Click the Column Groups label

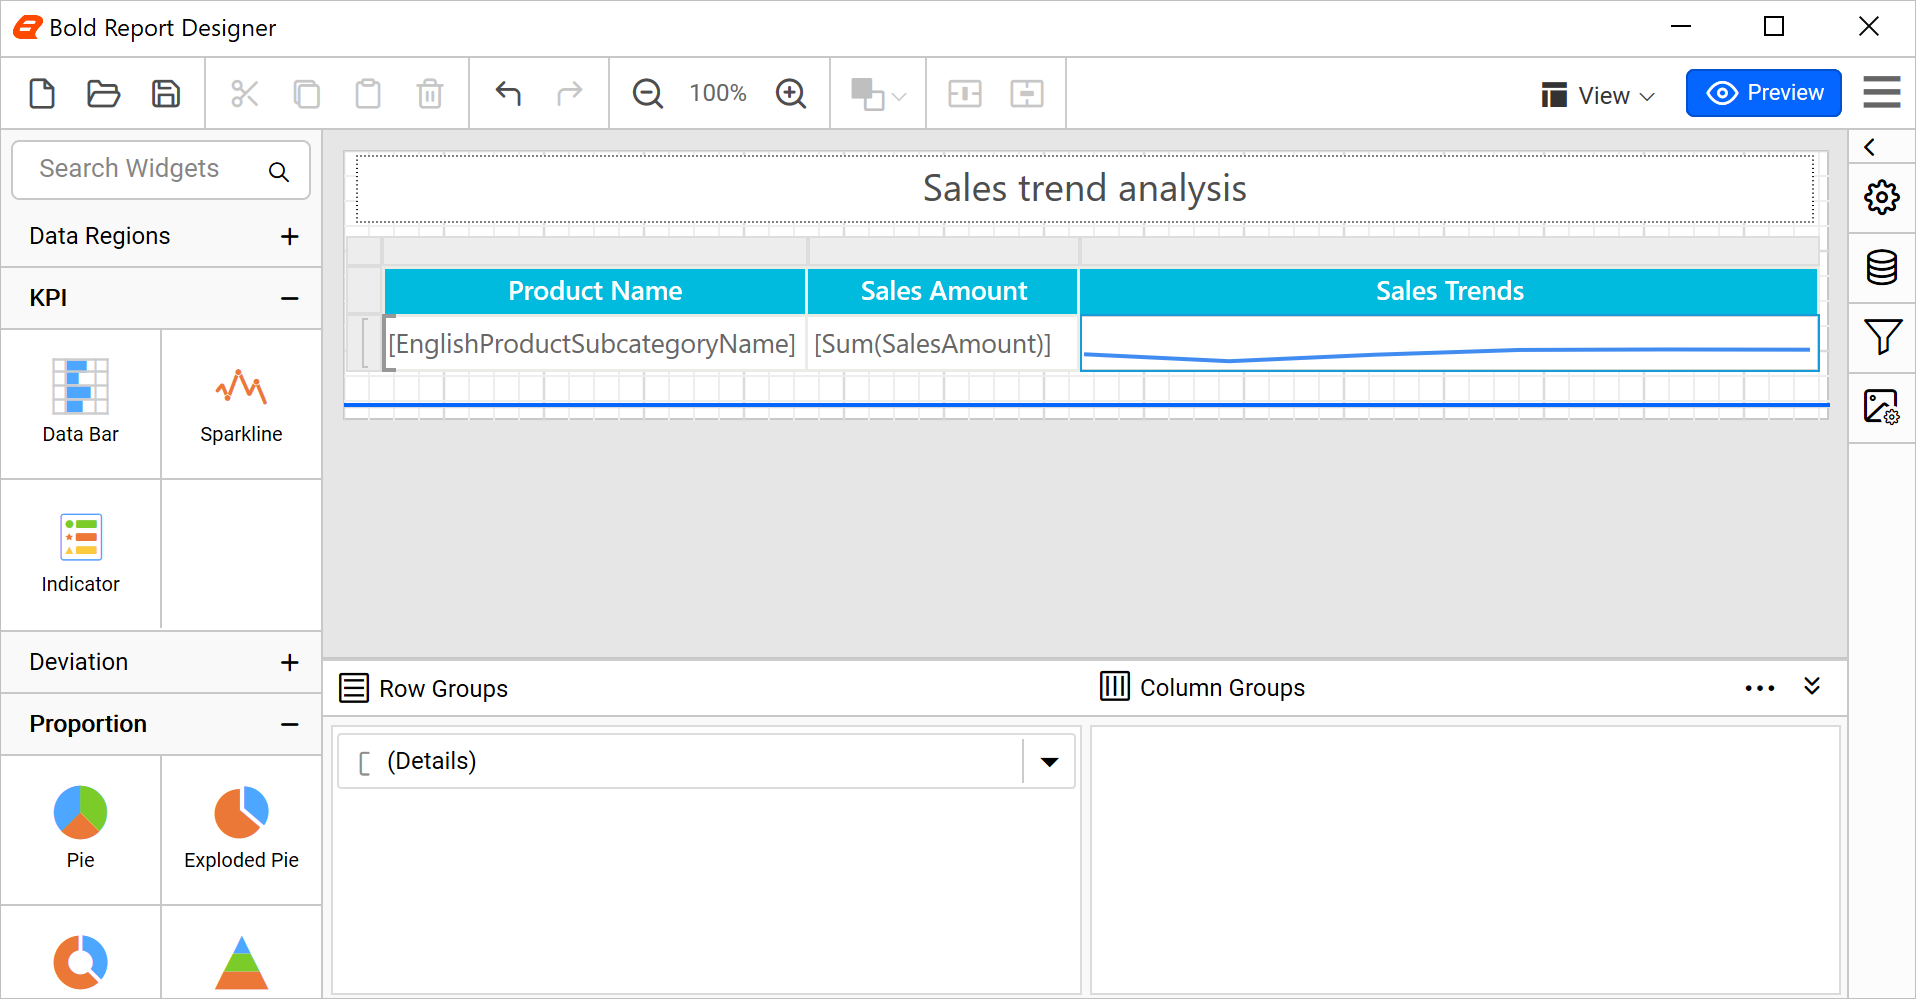click(1222, 688)
